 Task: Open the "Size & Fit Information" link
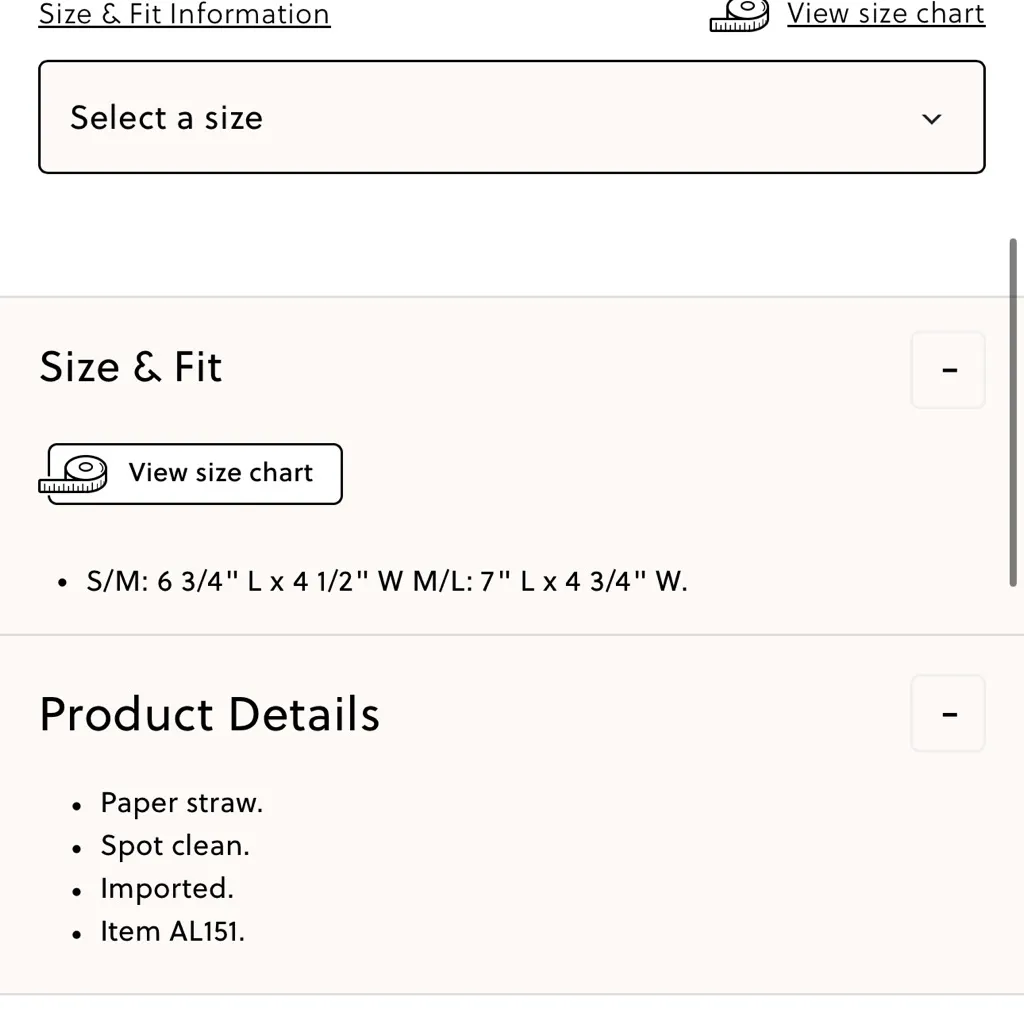coord(183,14)
